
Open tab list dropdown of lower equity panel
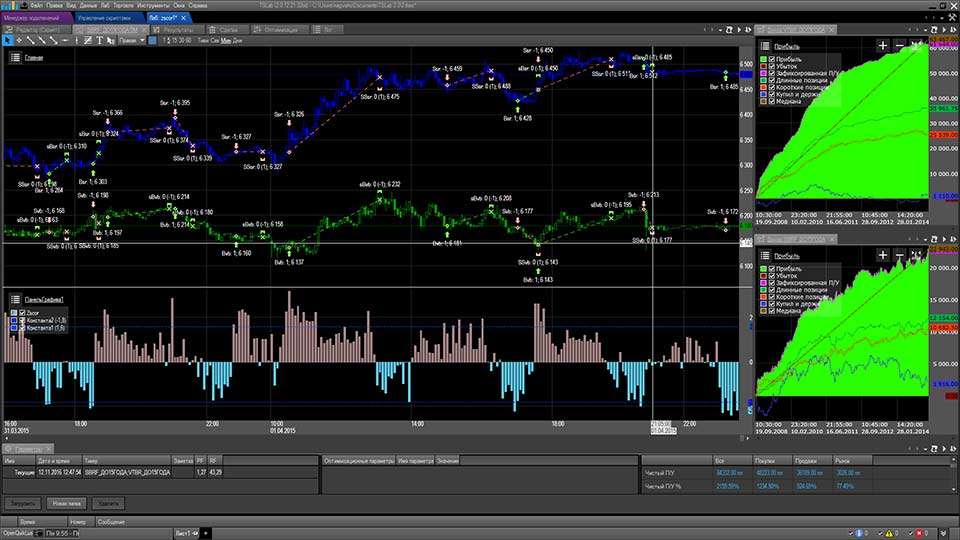click(925, 239)
